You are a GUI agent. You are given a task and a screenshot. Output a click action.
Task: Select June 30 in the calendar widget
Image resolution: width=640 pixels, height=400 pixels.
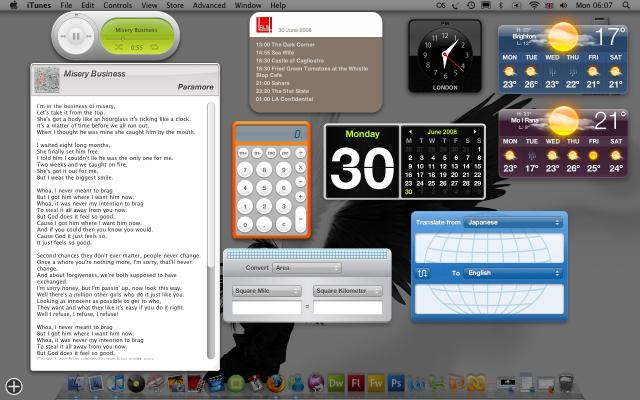coord(409,192)
